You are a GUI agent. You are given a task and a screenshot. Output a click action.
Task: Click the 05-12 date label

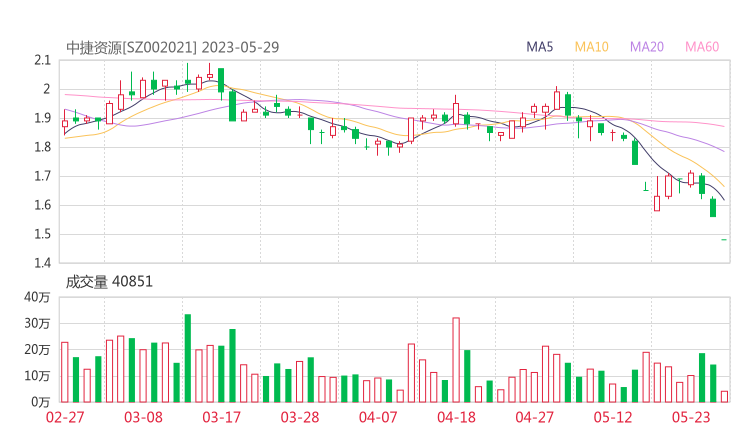[x=613, y=417]
